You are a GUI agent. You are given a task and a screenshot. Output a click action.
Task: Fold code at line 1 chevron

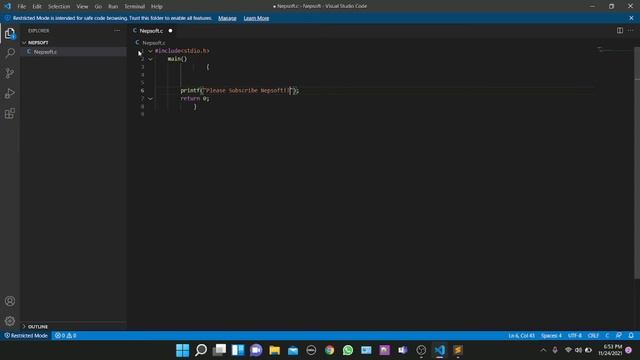150,51
